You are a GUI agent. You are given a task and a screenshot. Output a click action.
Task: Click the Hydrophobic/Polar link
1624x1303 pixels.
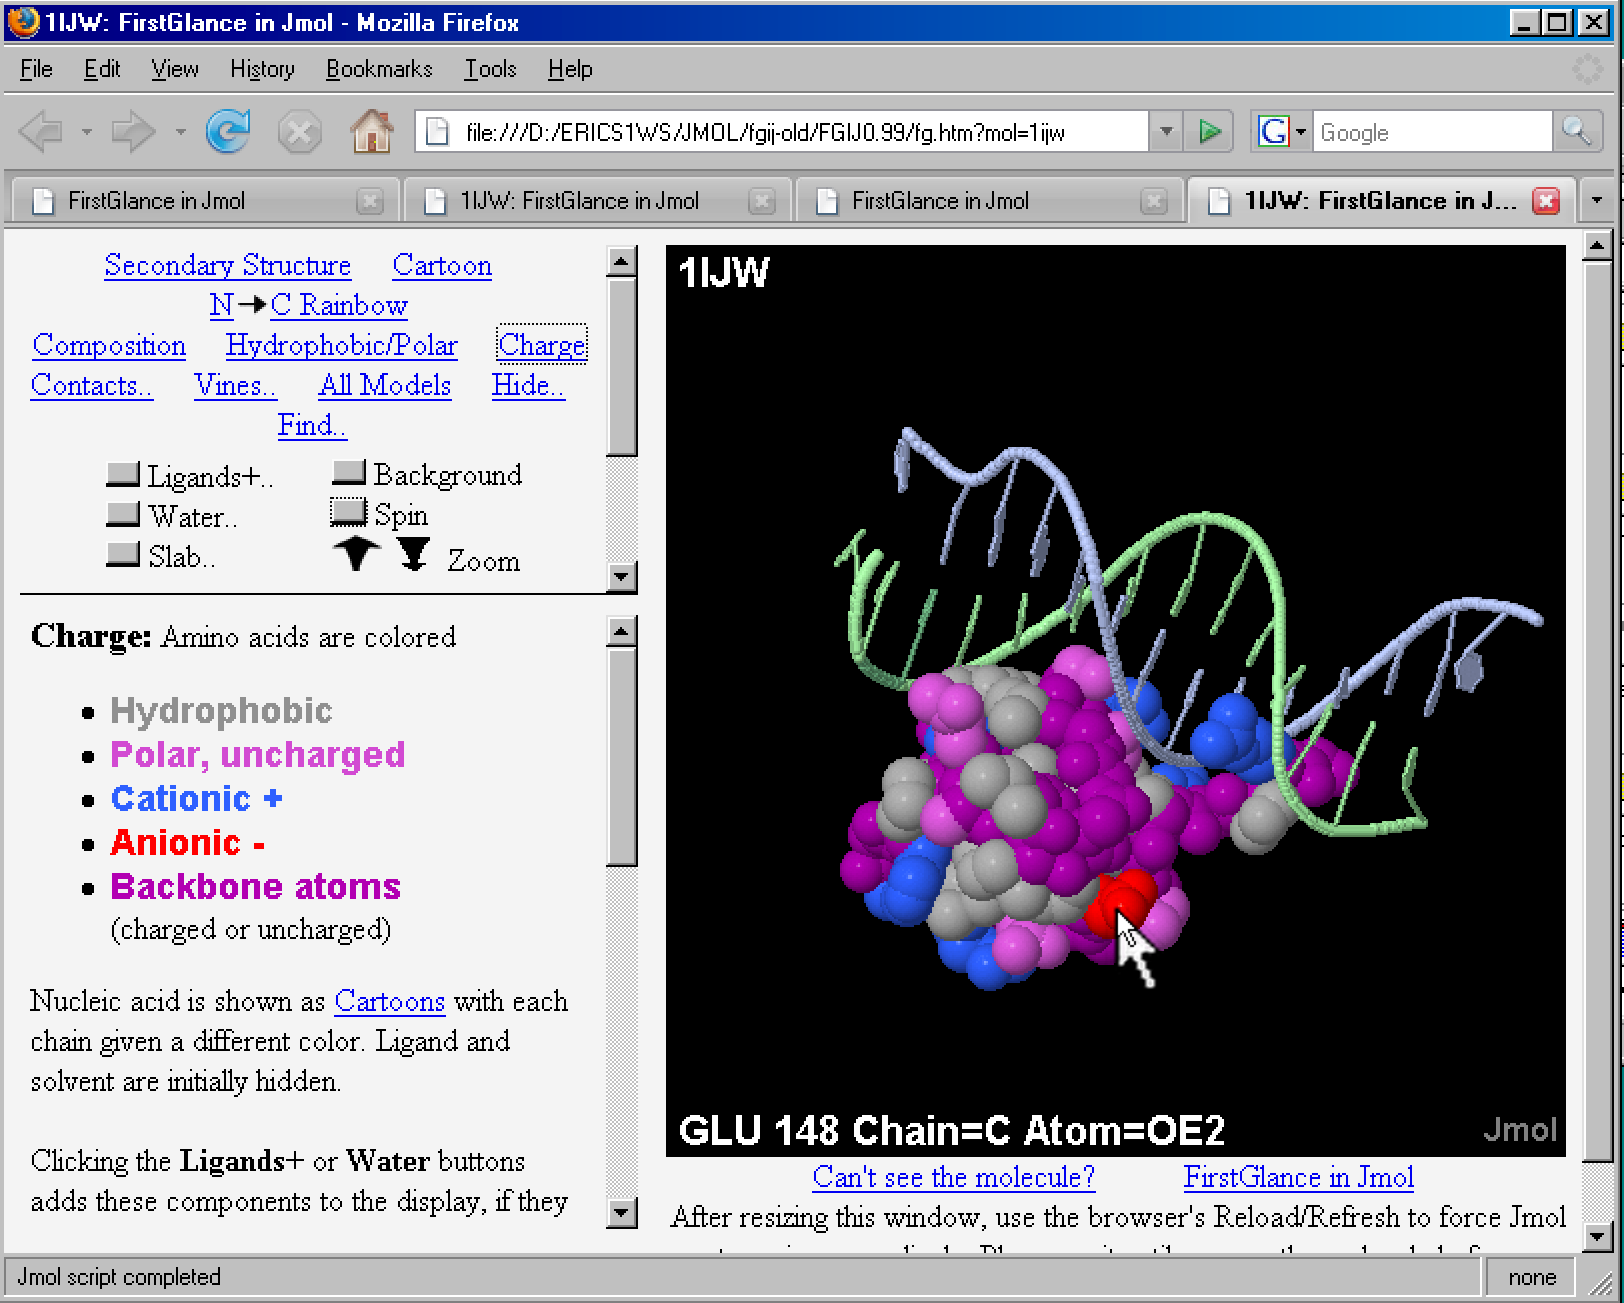(x=342, y=345)
